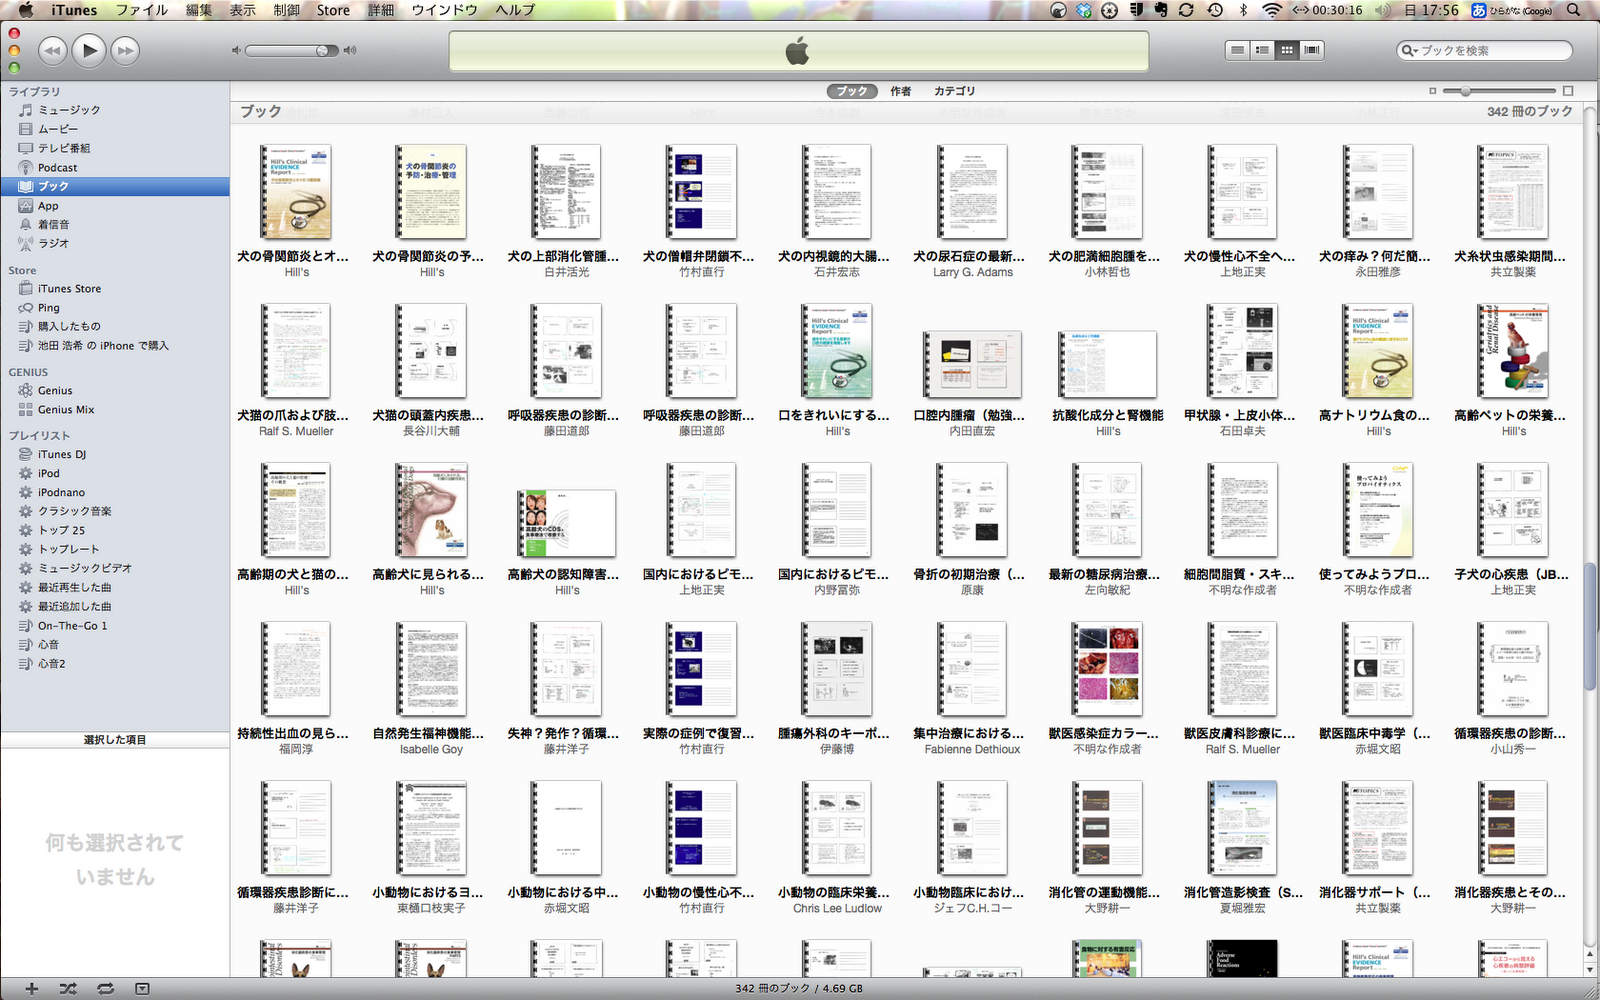The width and height of the screenshot is (1600, 1000).
Task: Switch to album list view icon
Action: 1262,50
